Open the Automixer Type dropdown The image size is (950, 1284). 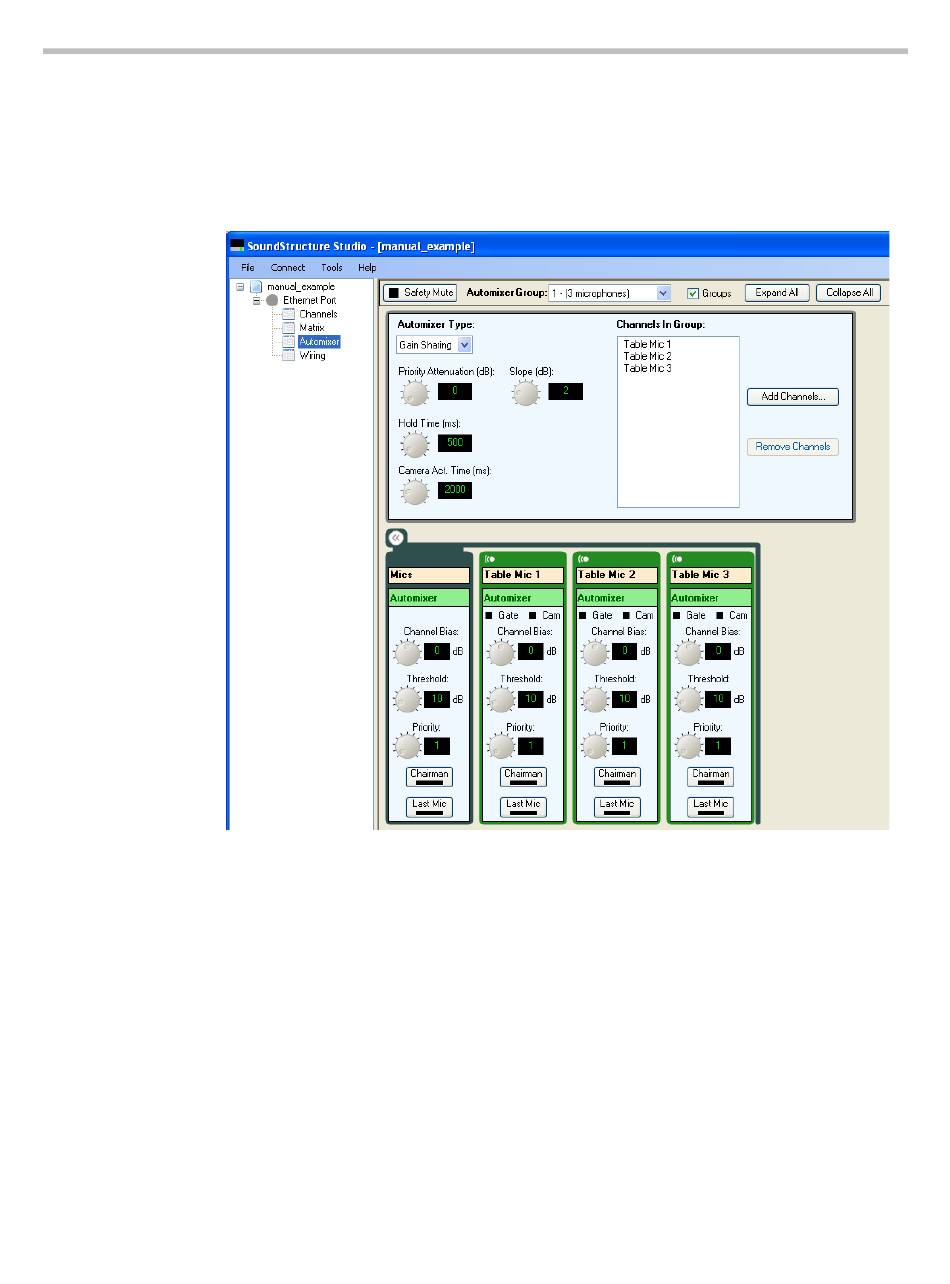point(435,345)
